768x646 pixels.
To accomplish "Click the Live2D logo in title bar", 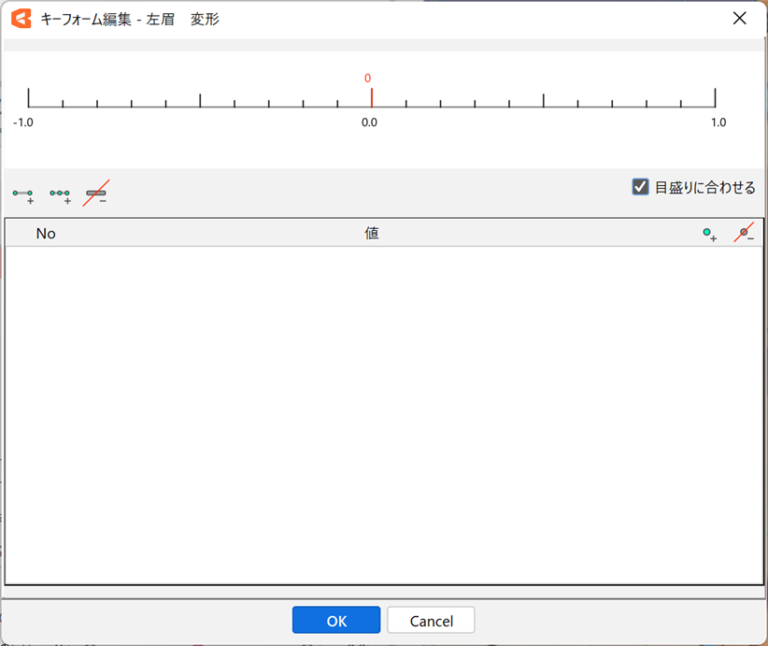I will 21,18.
